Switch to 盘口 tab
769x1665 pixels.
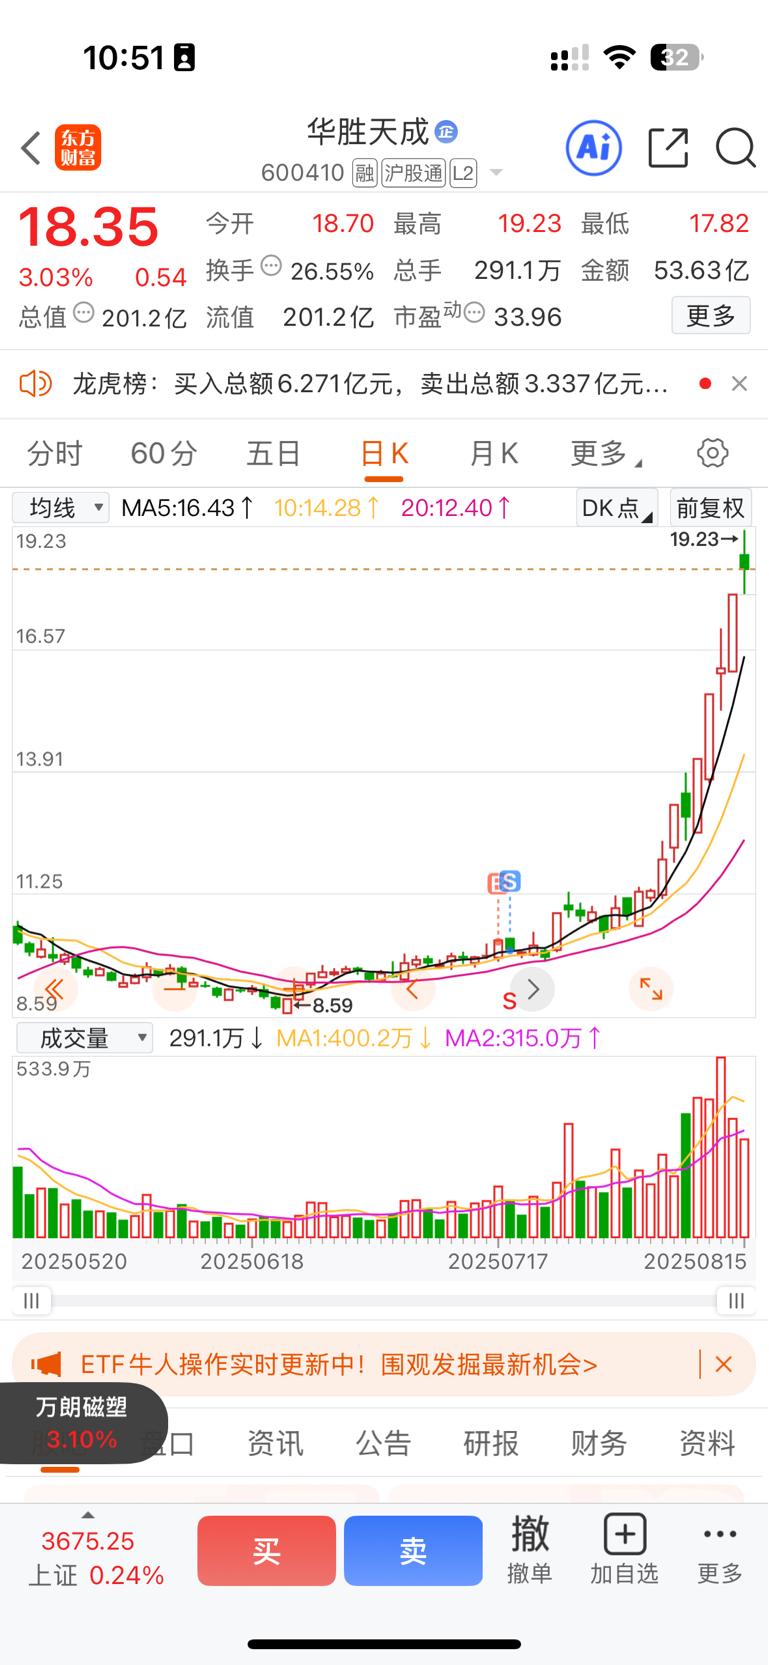pyautogui.click(x=168, y=1443)
